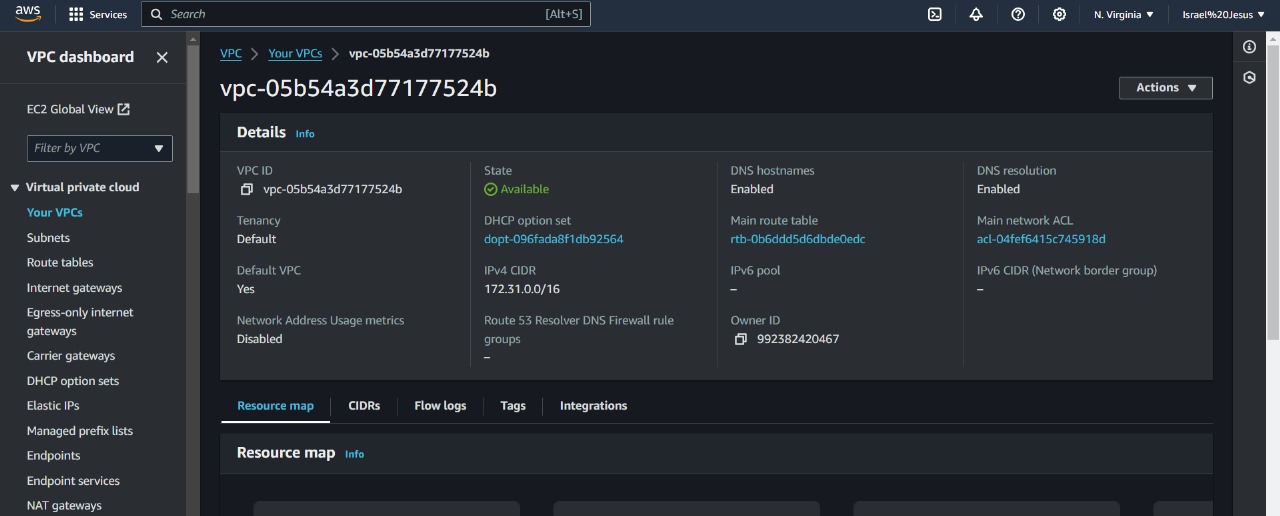1280x516 pixels.
Task: Open Details Info link
Action: point(305,134)
